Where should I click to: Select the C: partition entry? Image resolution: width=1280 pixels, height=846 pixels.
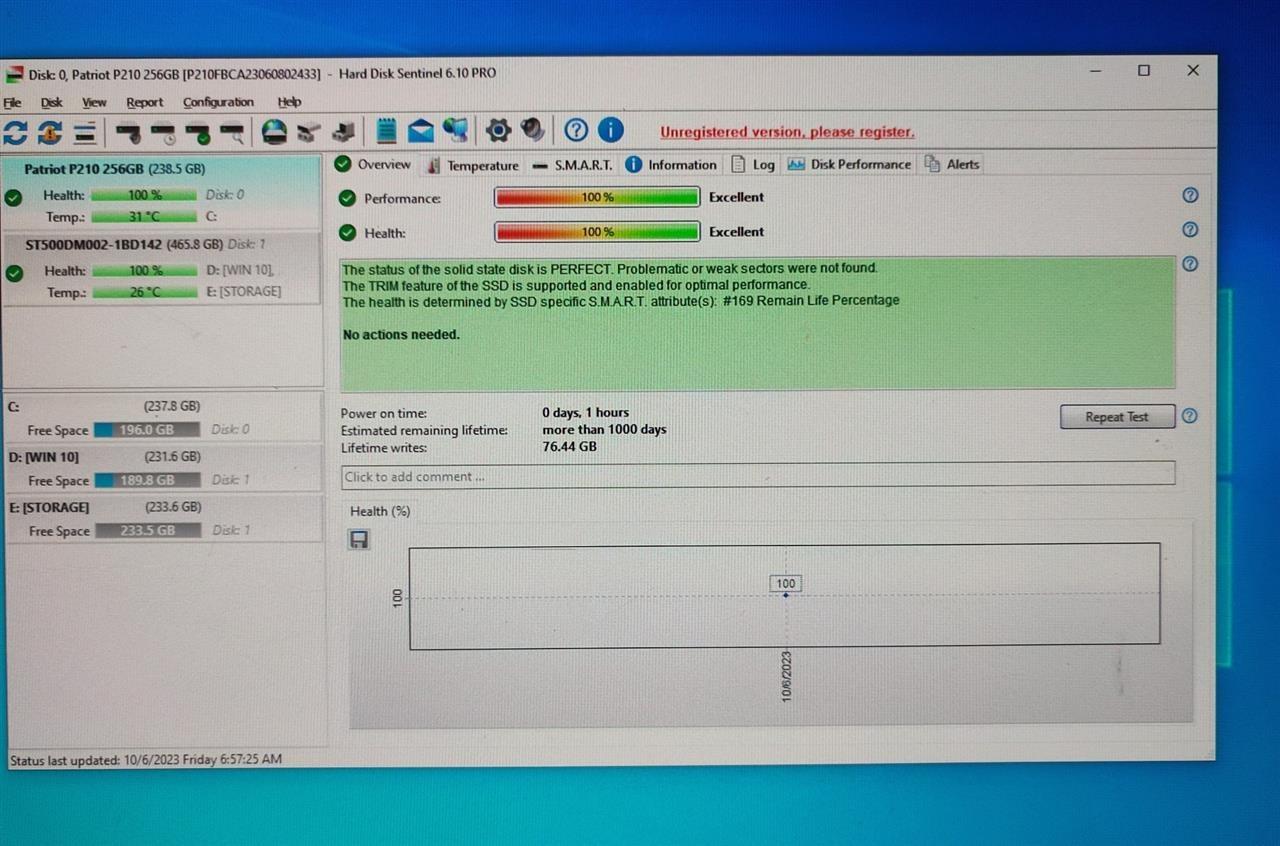163,418
